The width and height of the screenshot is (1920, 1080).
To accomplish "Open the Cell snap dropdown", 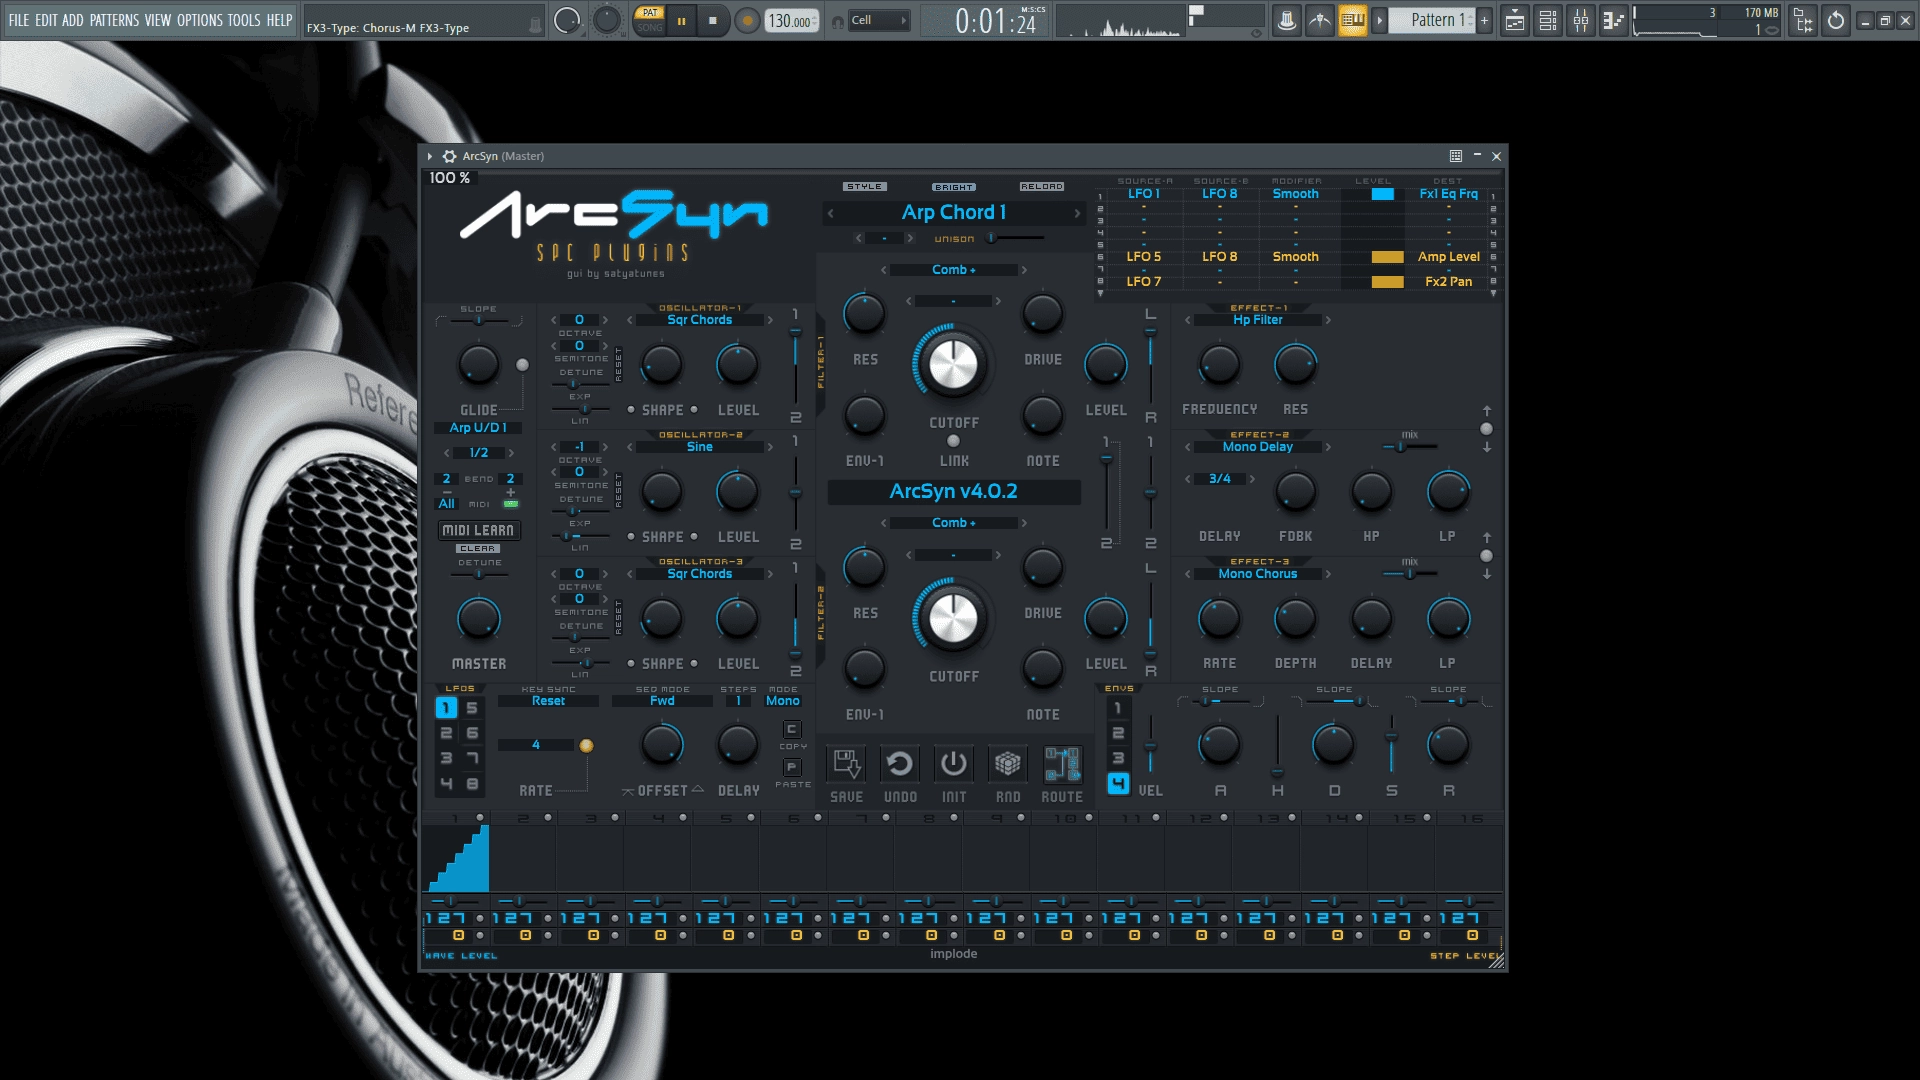I will click(x=878, y=21).
